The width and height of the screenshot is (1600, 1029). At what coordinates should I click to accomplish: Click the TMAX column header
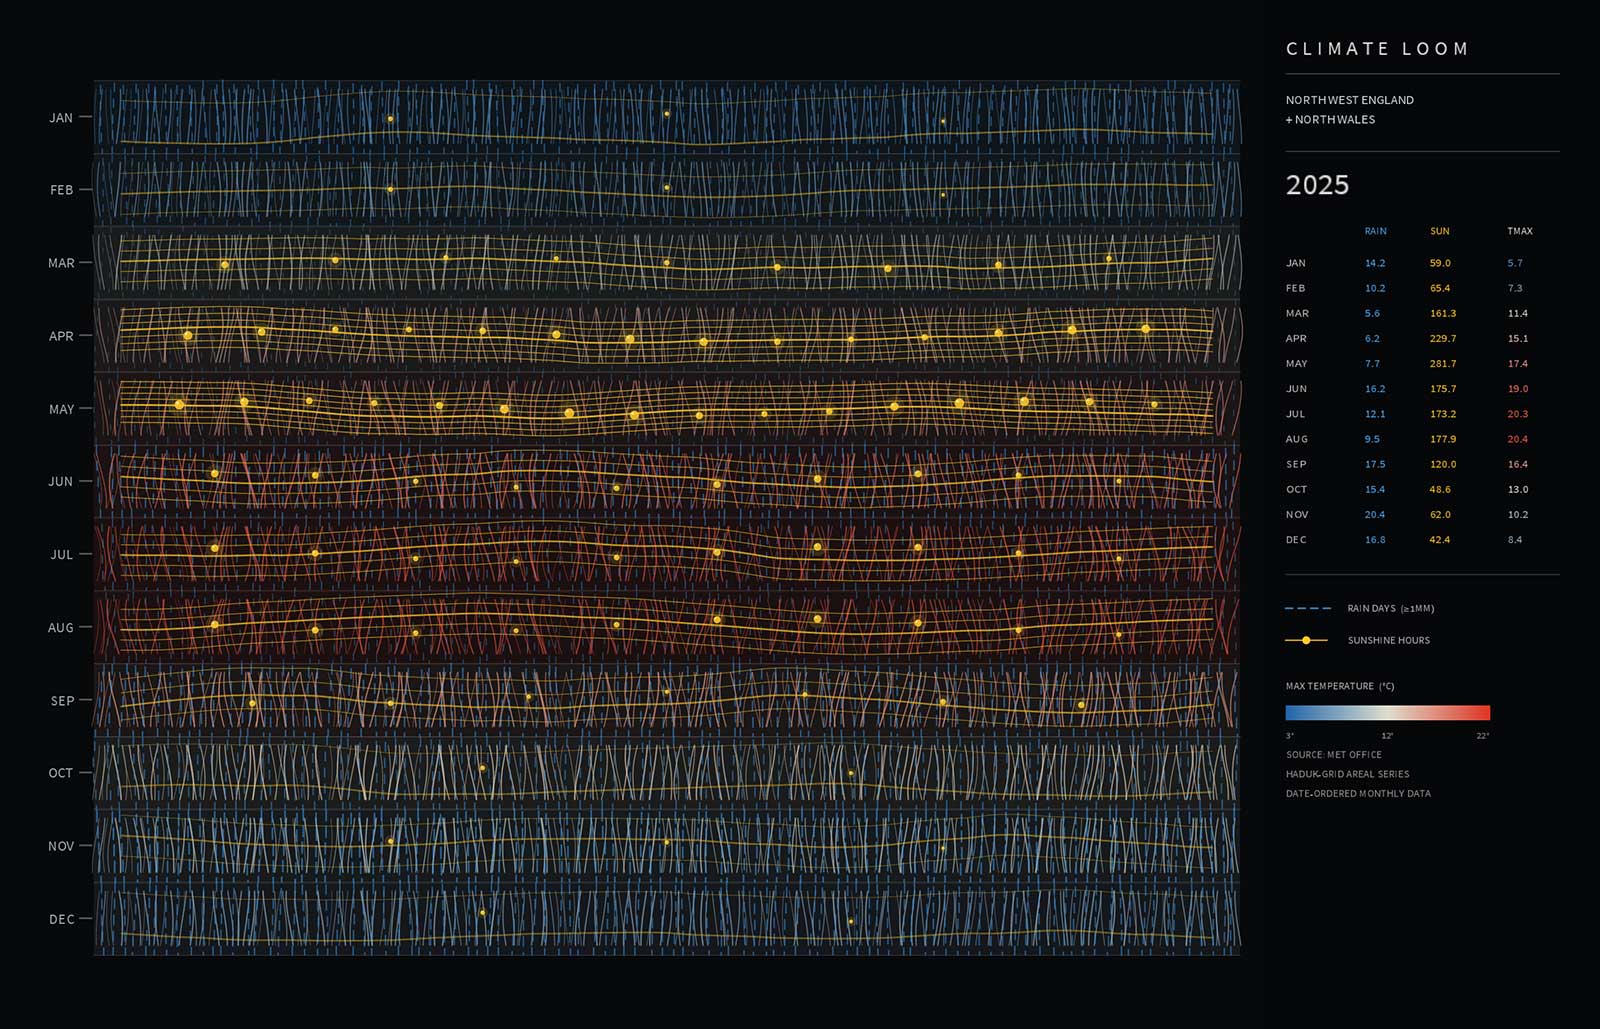point(1520,231)
